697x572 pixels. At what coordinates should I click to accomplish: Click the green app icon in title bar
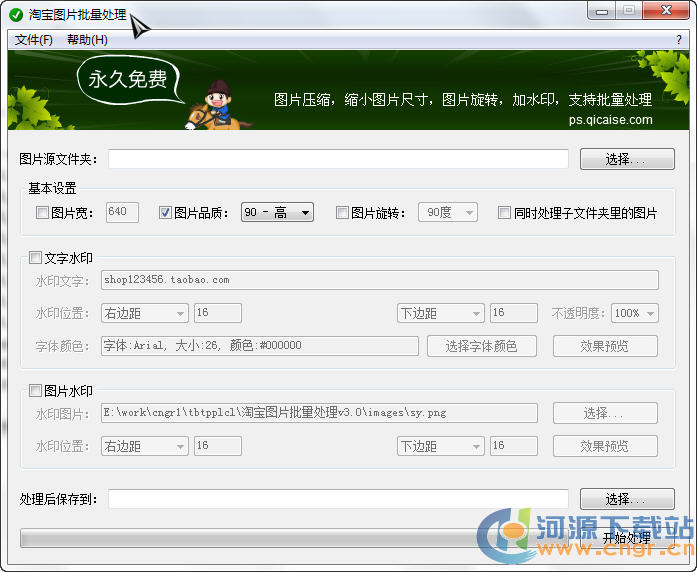15,14
